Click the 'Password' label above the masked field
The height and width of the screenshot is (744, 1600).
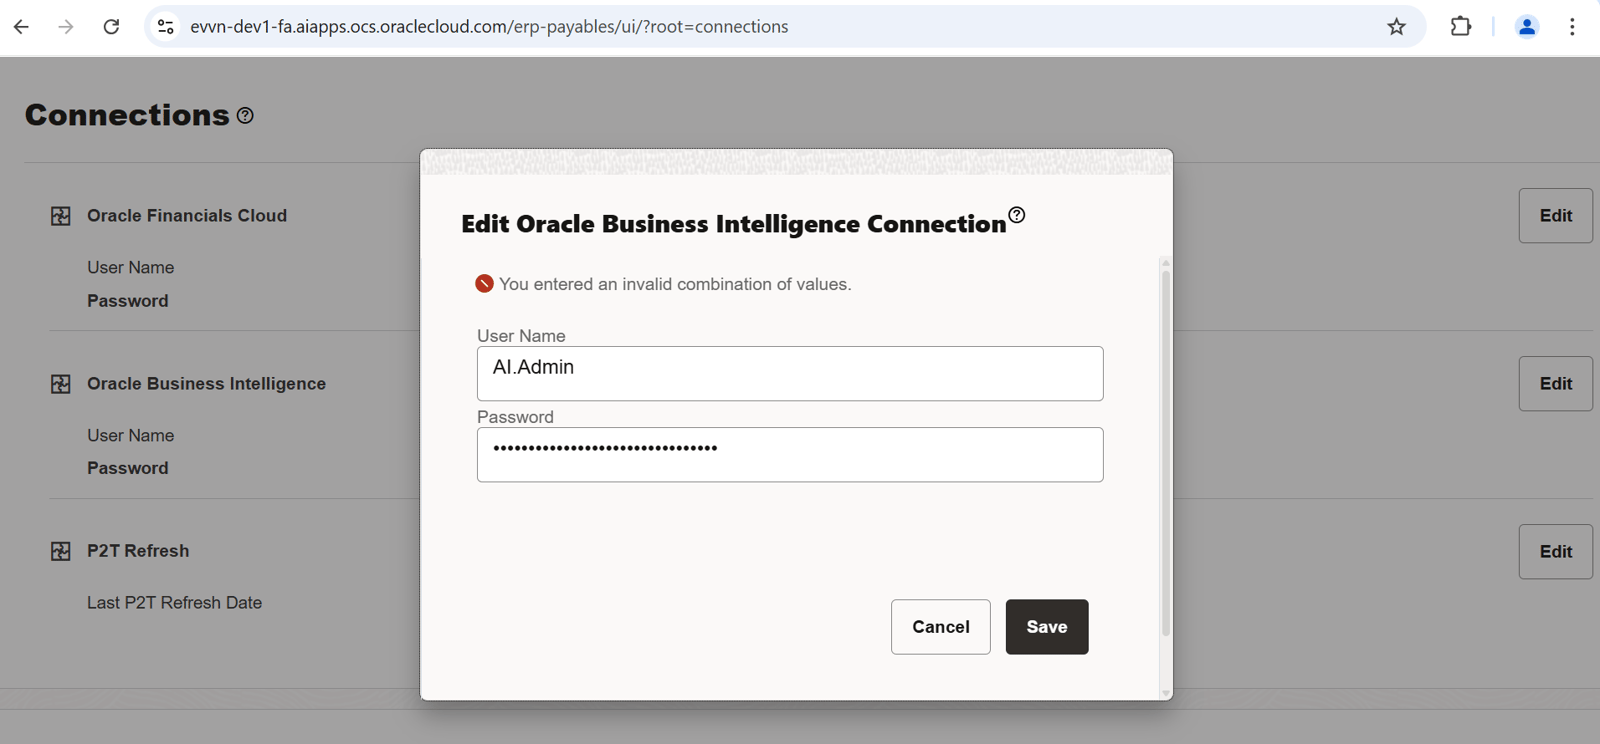point(515,417)
